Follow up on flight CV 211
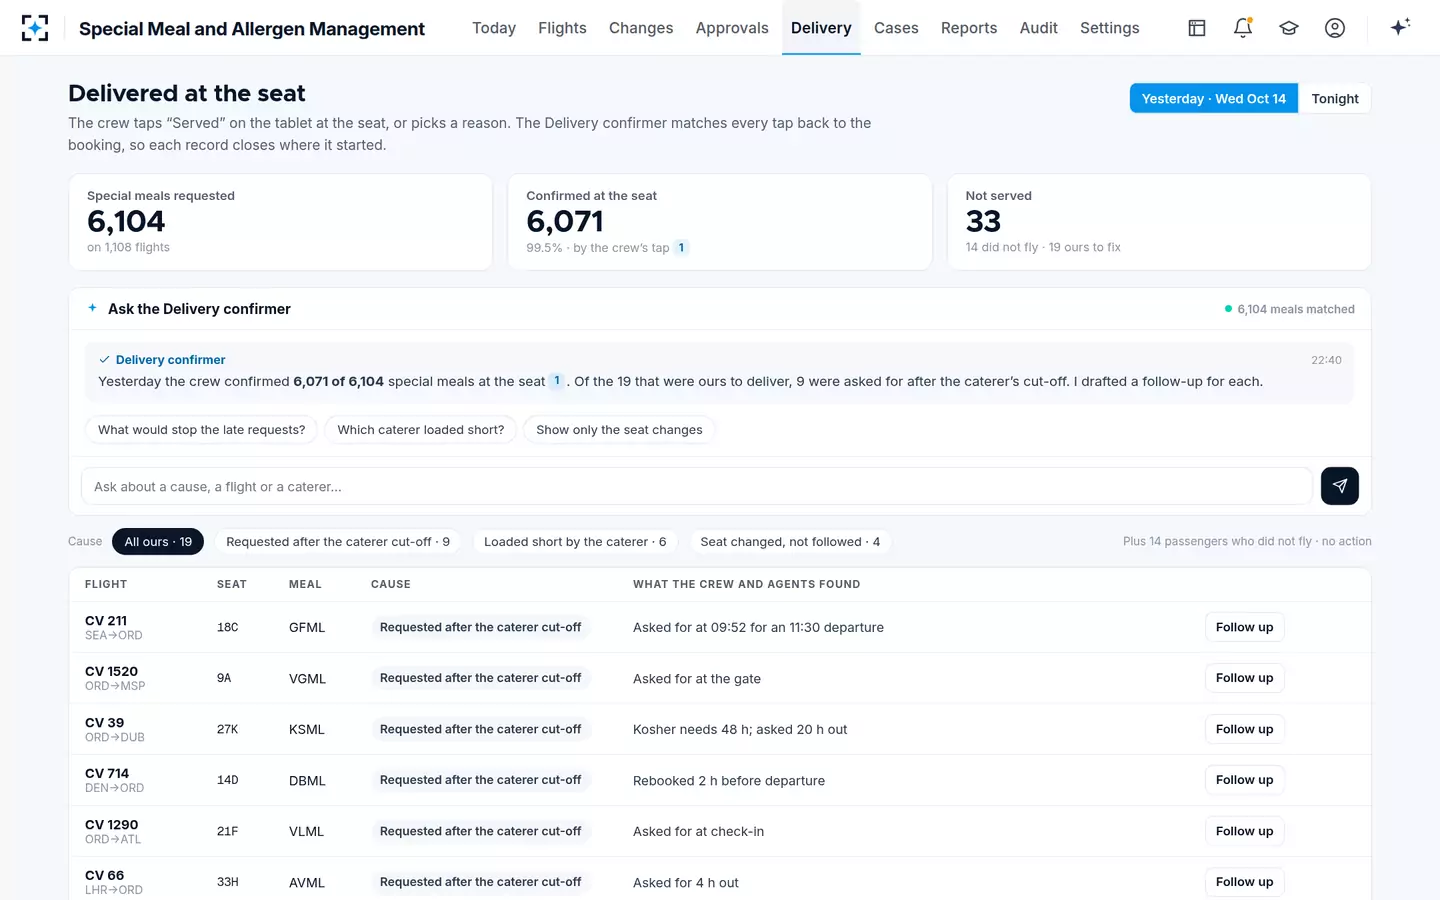 click(1245, 627)
